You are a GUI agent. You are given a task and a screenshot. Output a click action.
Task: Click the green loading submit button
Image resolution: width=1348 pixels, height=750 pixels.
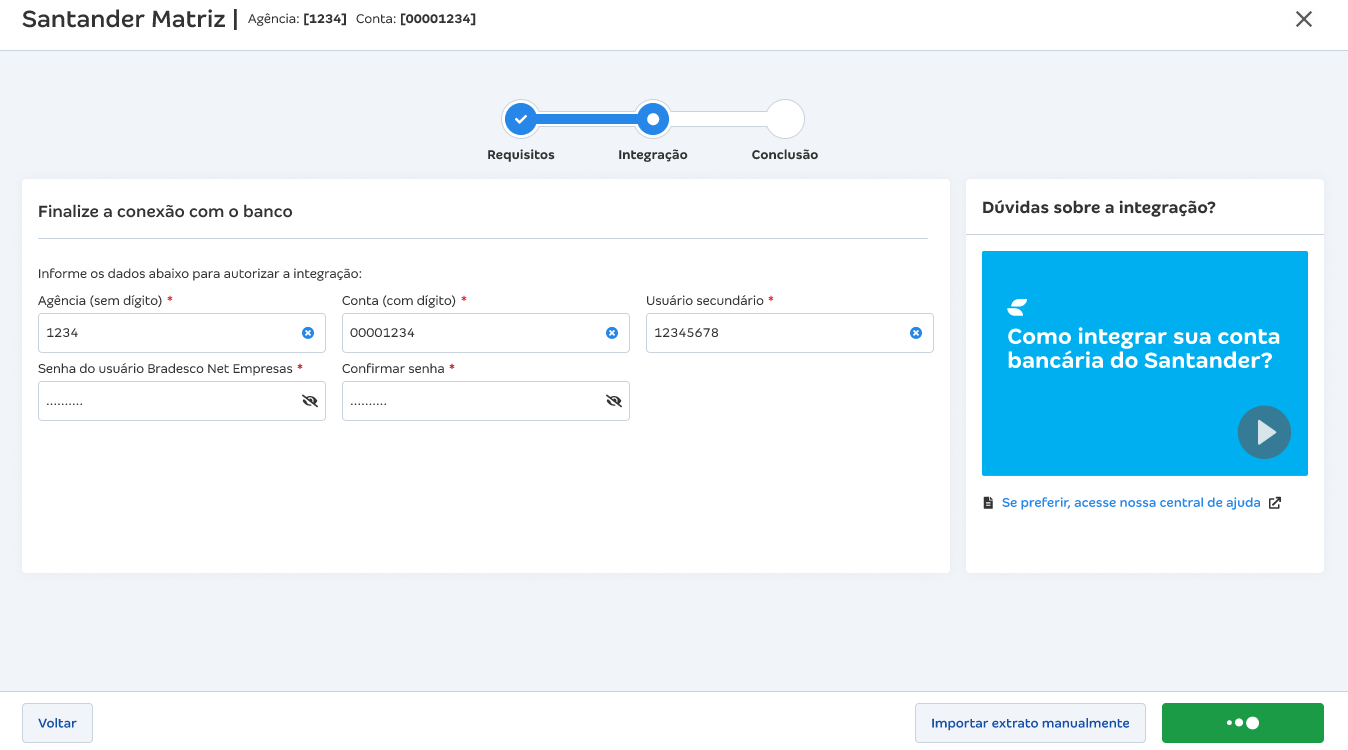click(x=1242, y=723)
